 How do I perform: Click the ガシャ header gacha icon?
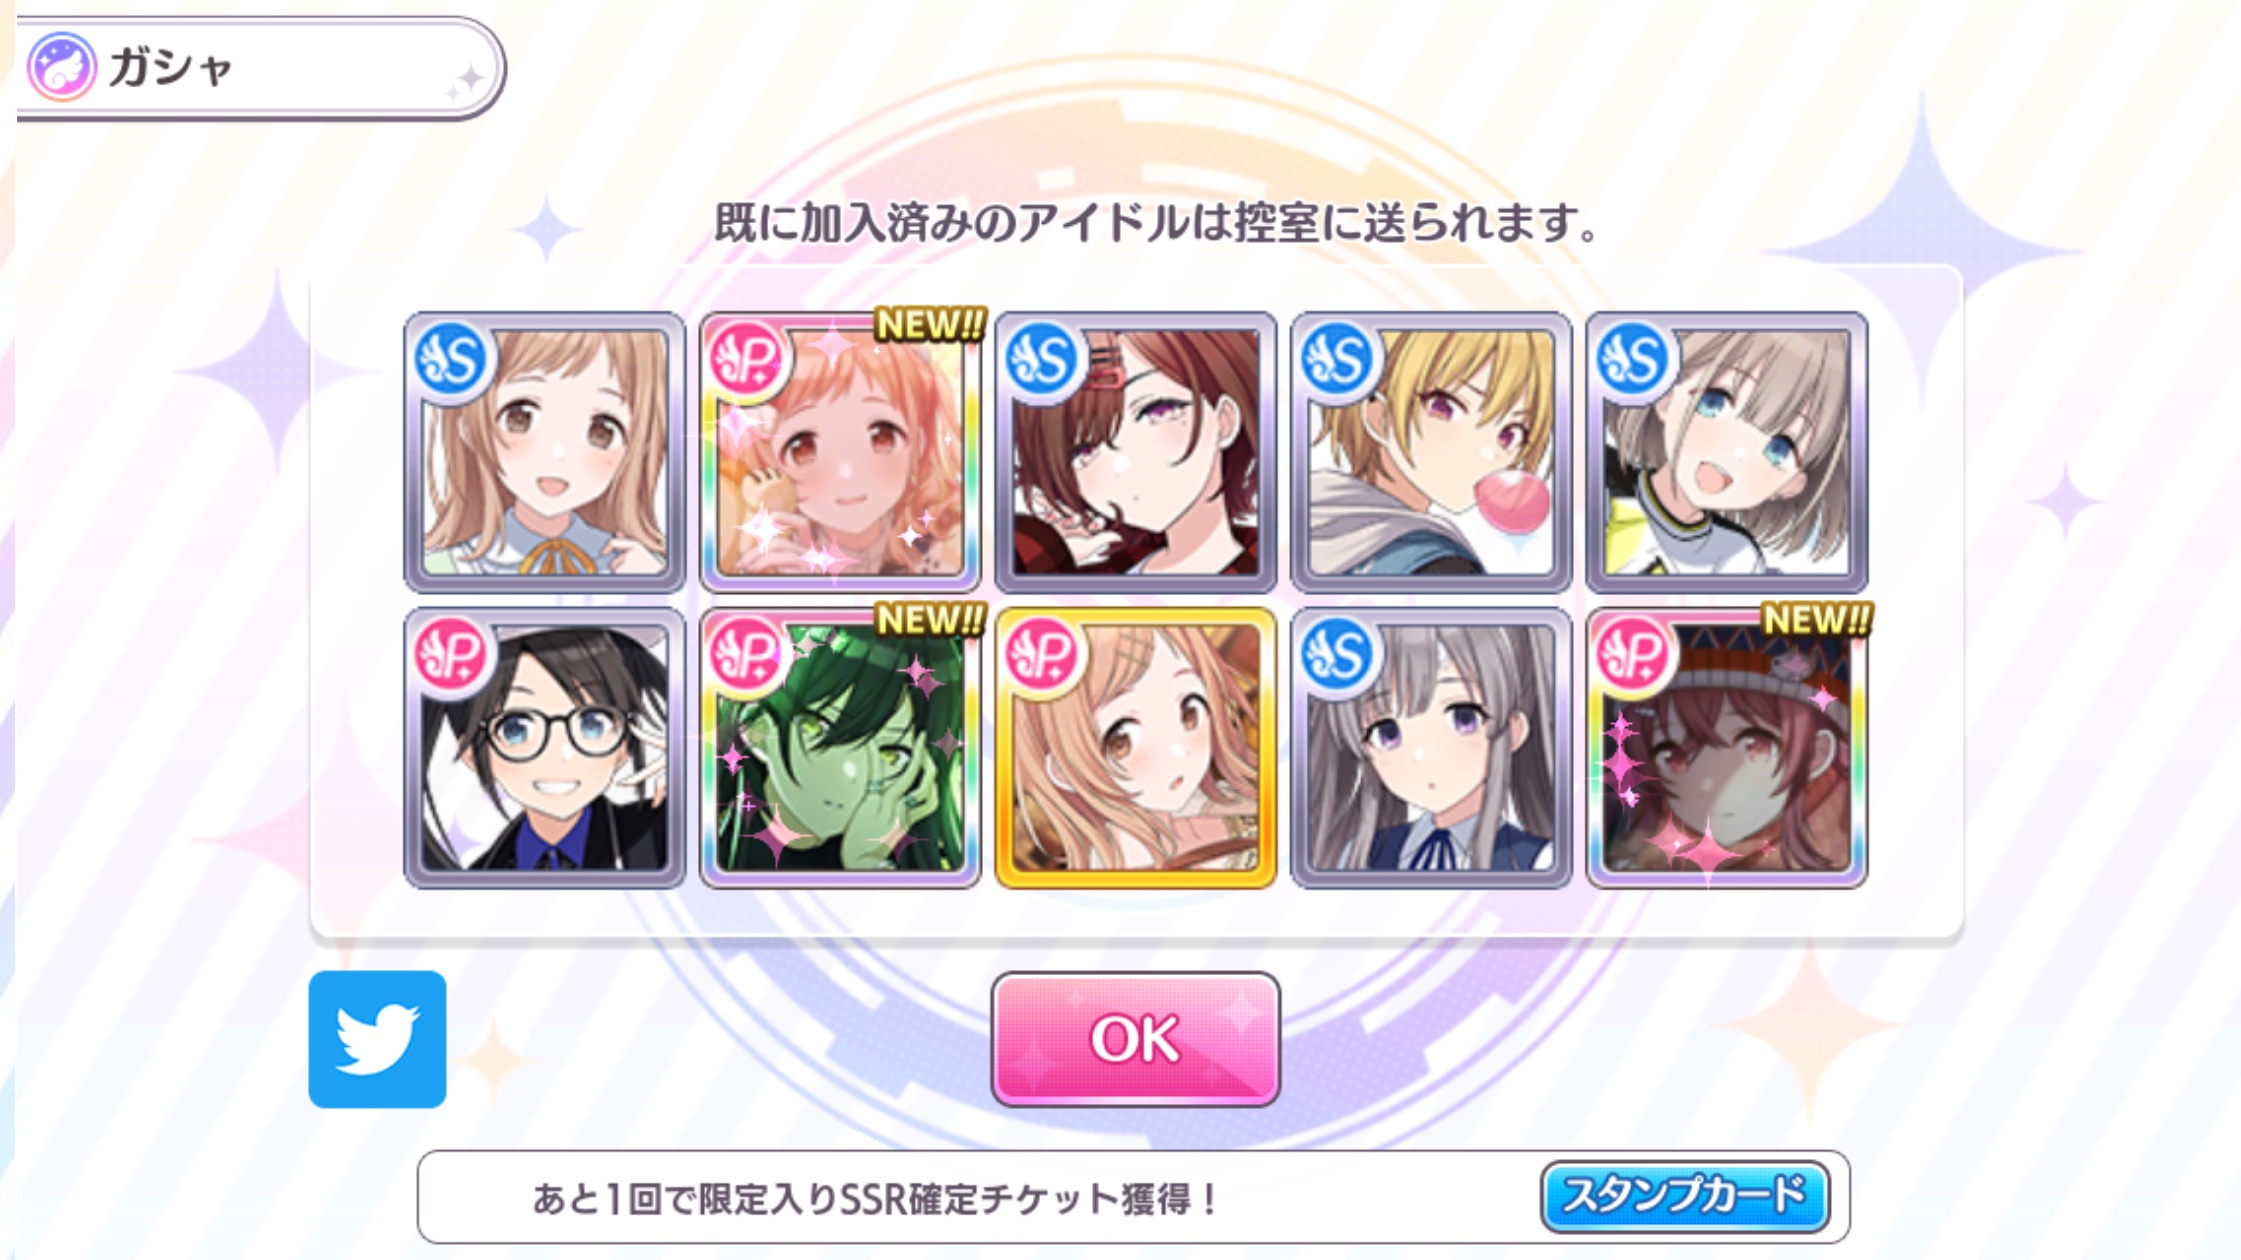[62, 67]
